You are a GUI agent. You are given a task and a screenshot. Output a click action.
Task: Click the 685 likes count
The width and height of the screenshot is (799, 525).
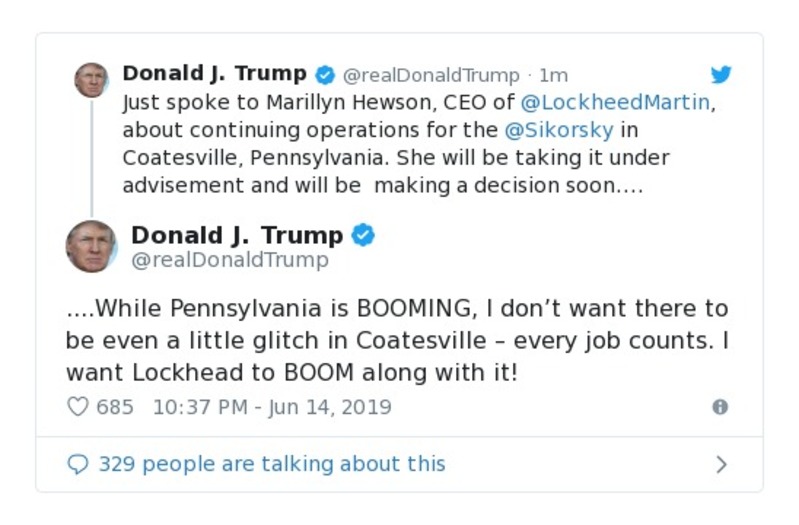point(115,407)
